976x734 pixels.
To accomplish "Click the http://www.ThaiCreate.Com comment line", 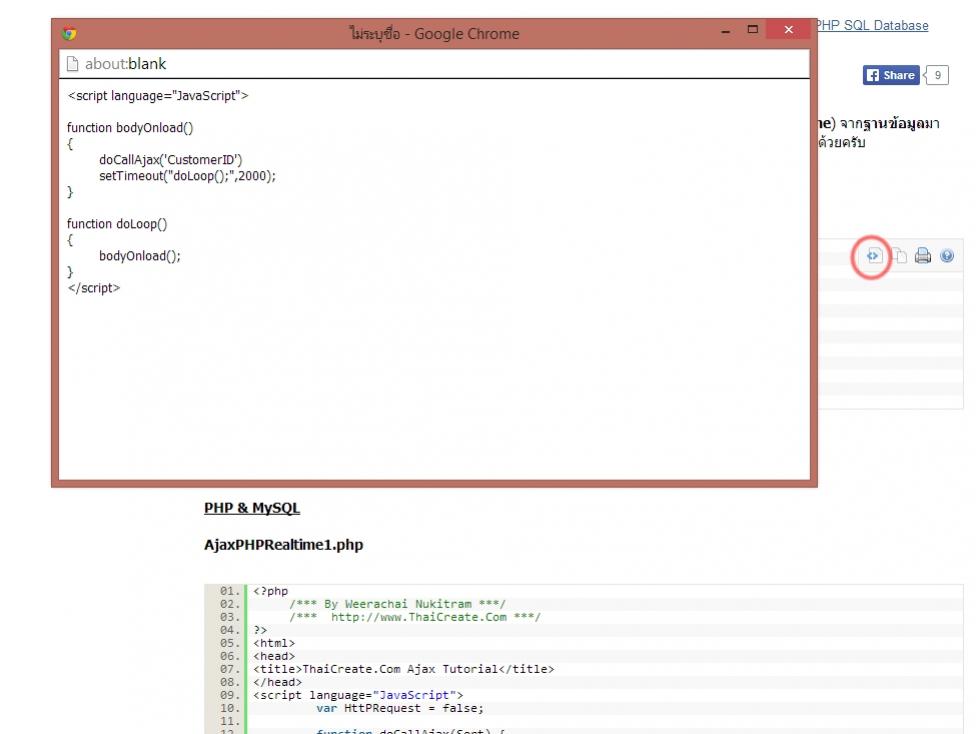I will [x=415, y=617].
